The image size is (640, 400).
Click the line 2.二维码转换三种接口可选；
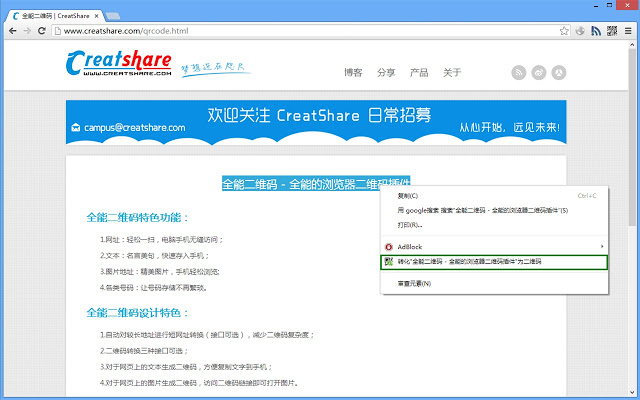click(x=144, y=351)
